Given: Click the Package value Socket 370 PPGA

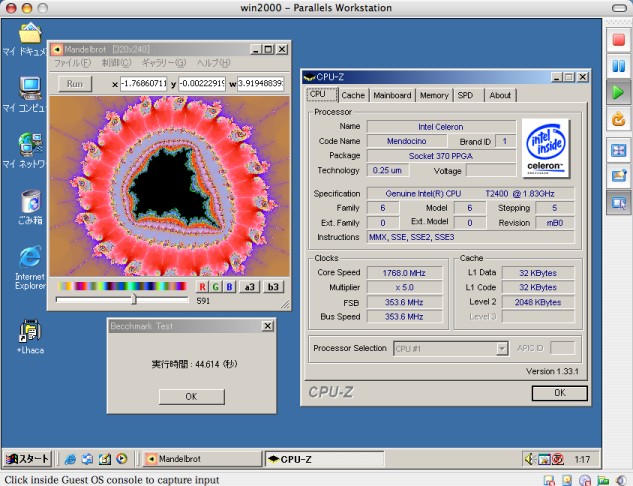Looking at the screenshot, I should pos(441,156).
